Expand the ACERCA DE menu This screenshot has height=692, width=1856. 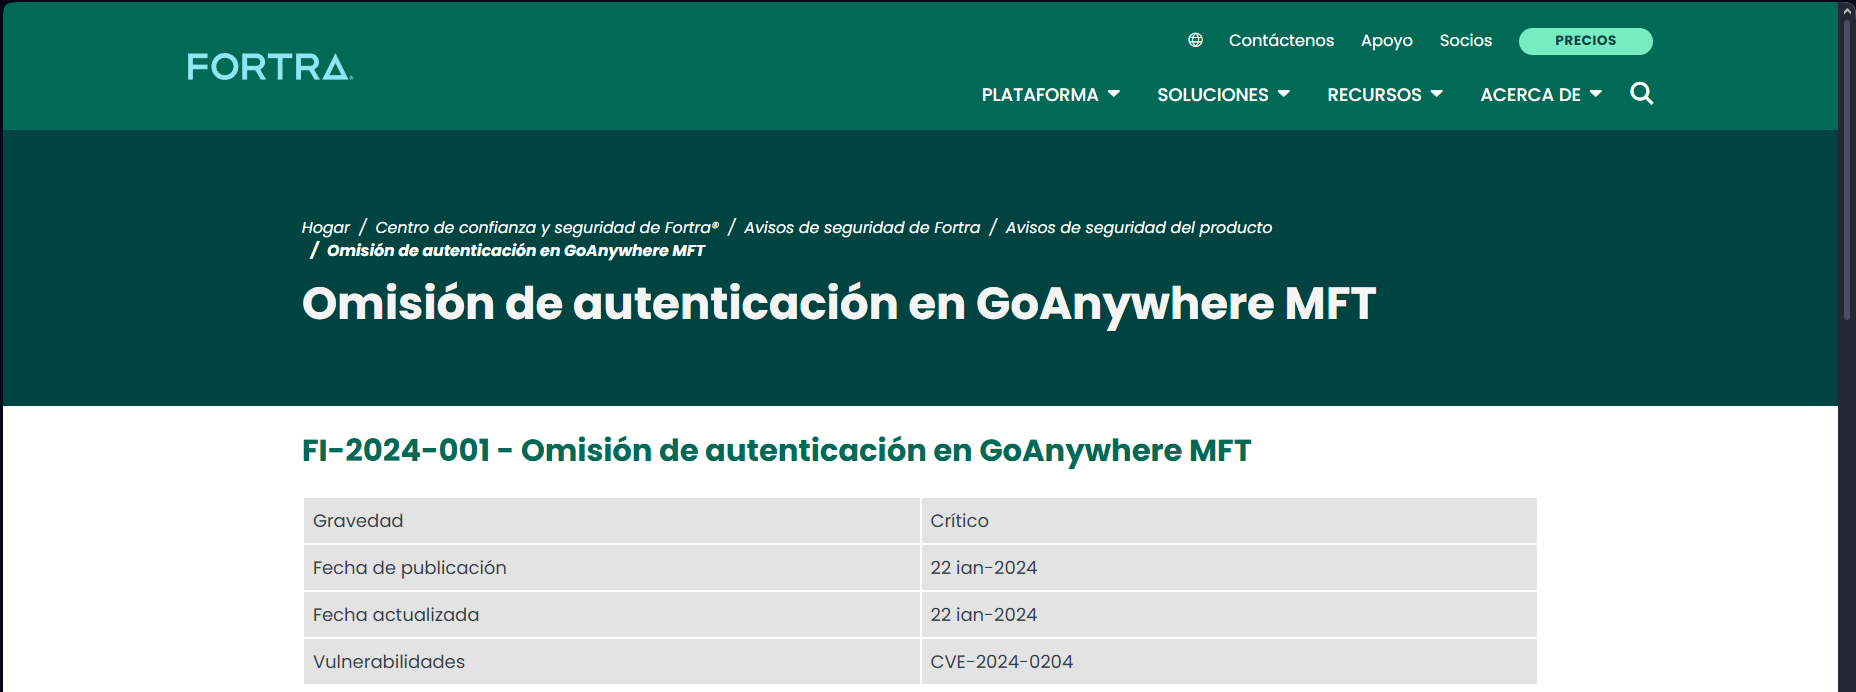click(1540, 94)
